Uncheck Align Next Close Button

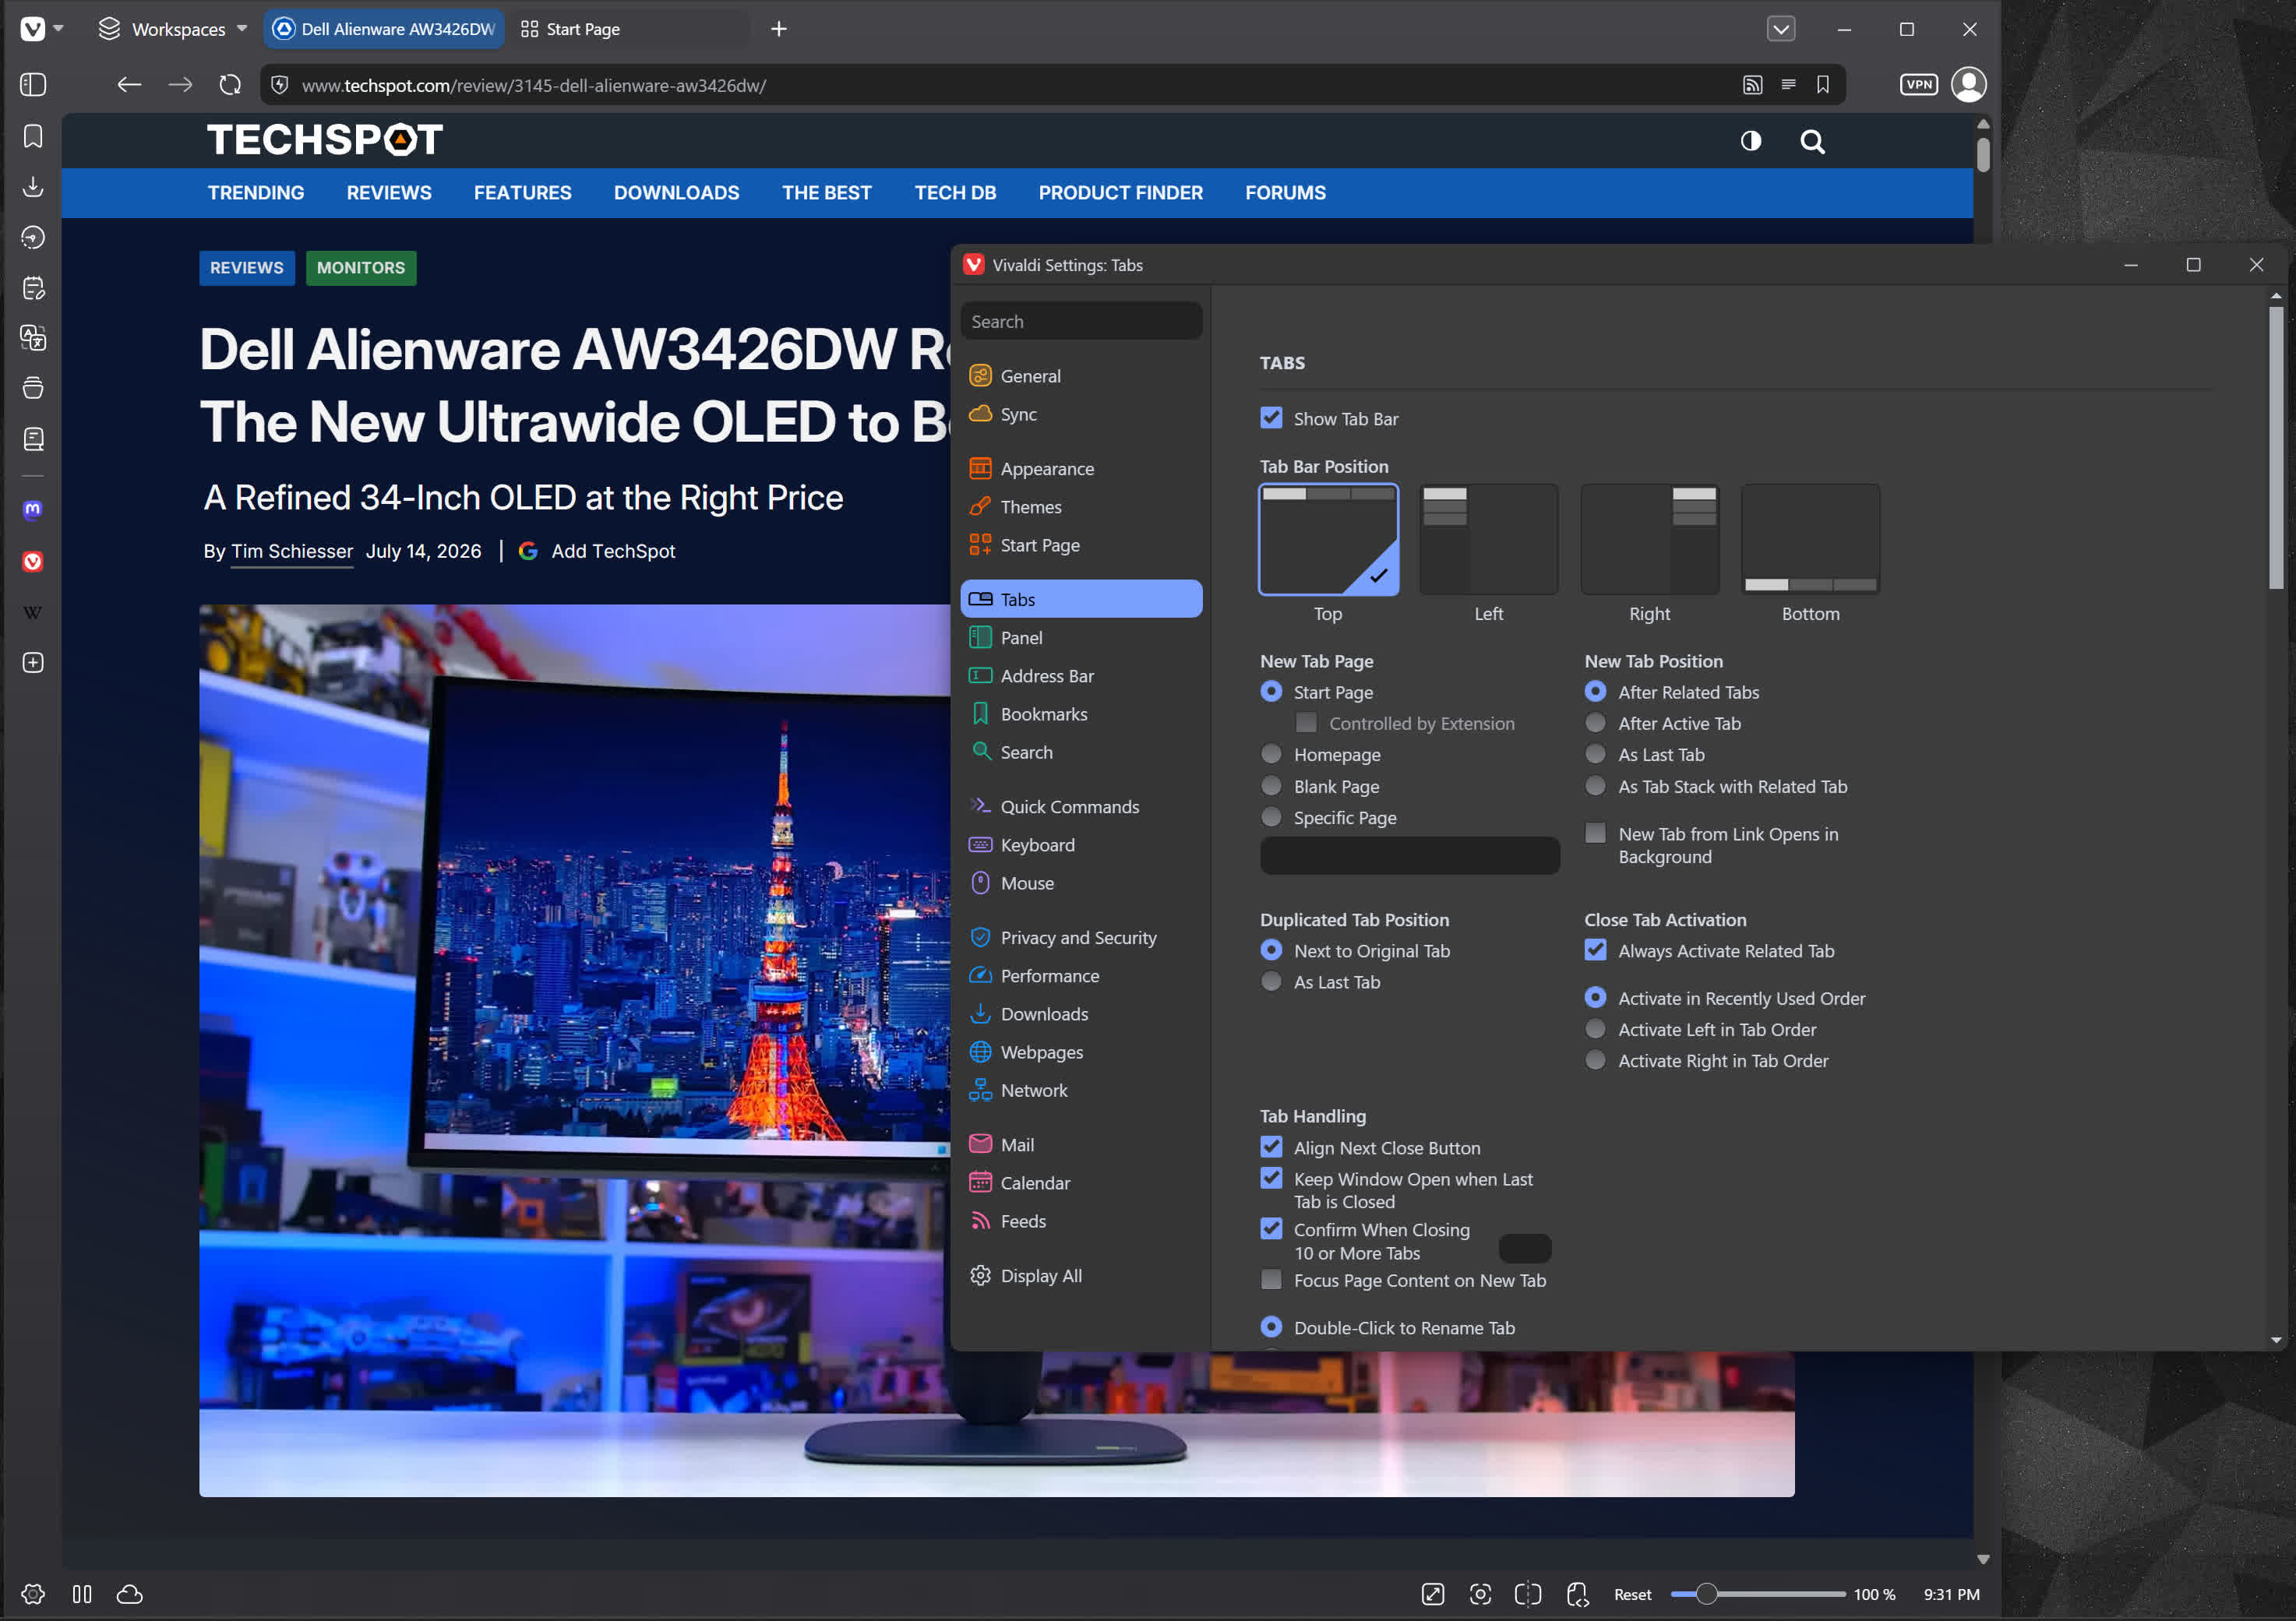1271,1147
